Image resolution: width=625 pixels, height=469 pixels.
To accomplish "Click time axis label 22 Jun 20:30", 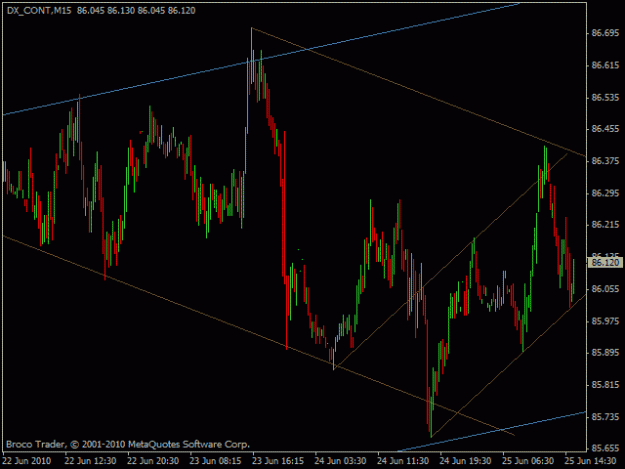I will (x=153, y=461).
